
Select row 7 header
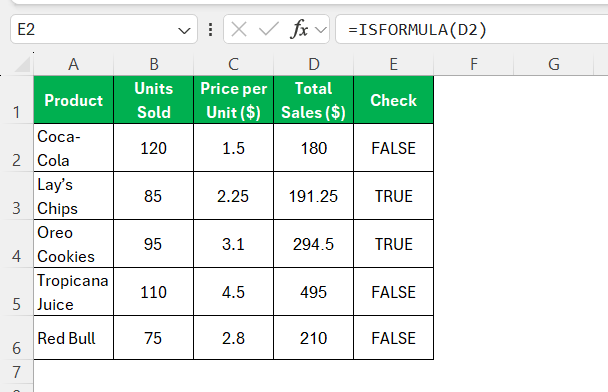(17, 372)
